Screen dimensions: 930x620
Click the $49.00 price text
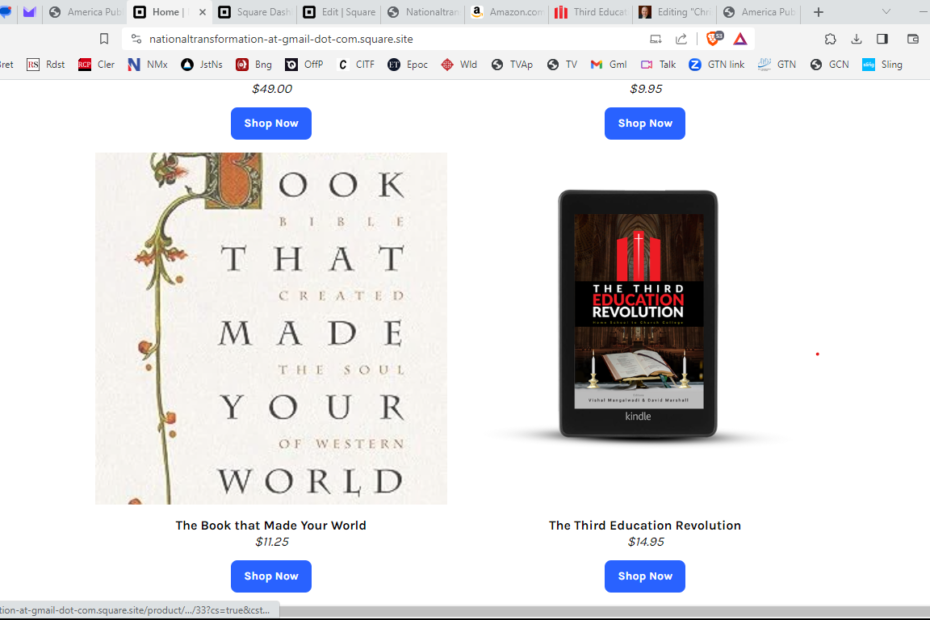pos(272,89)
